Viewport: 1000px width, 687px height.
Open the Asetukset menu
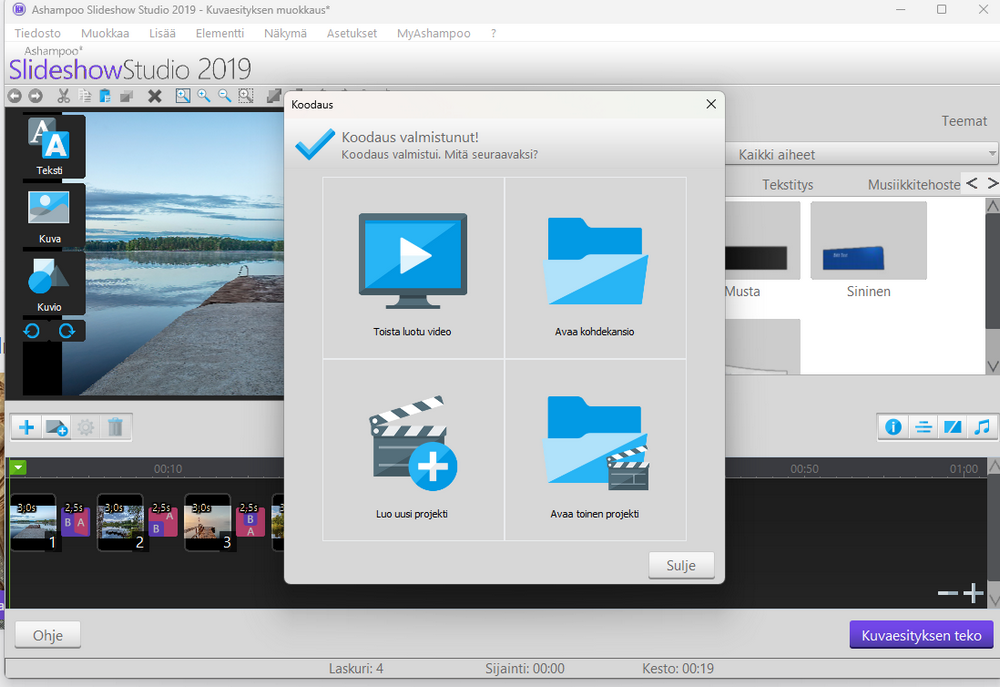pyautogui.click(x=352, y=33)
